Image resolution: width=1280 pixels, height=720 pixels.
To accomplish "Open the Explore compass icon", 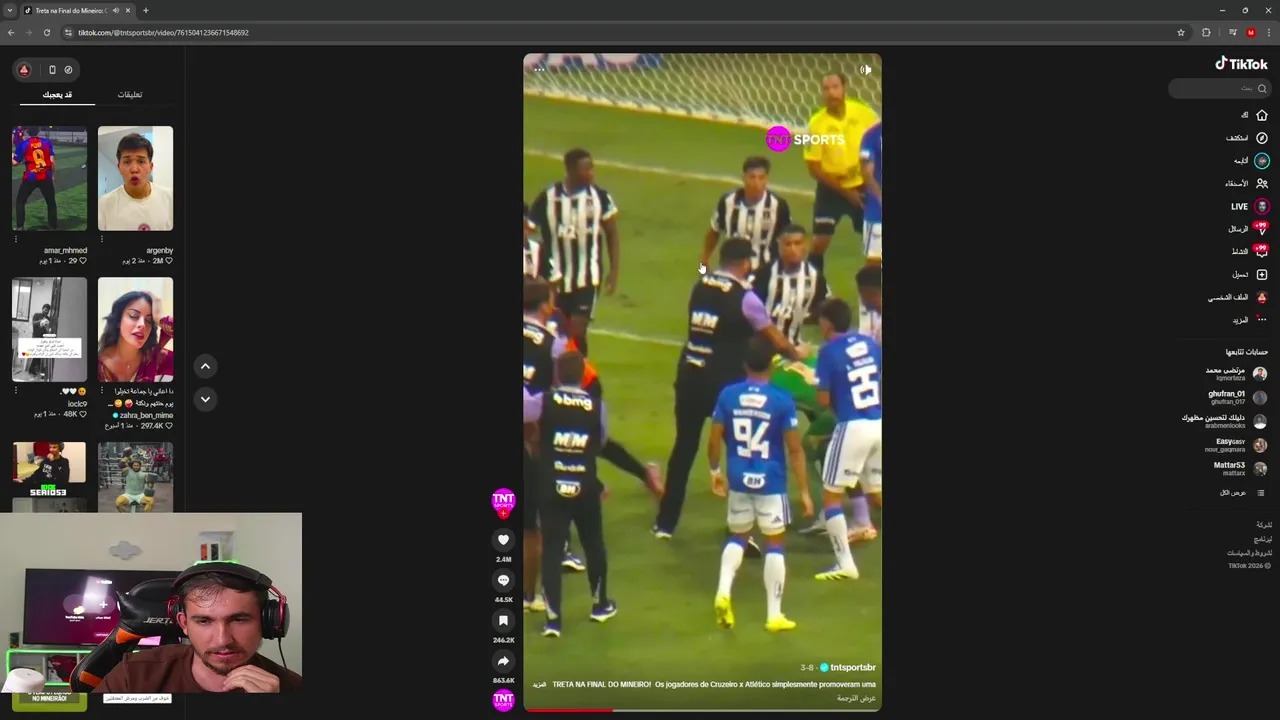I will pos(1261,138).
